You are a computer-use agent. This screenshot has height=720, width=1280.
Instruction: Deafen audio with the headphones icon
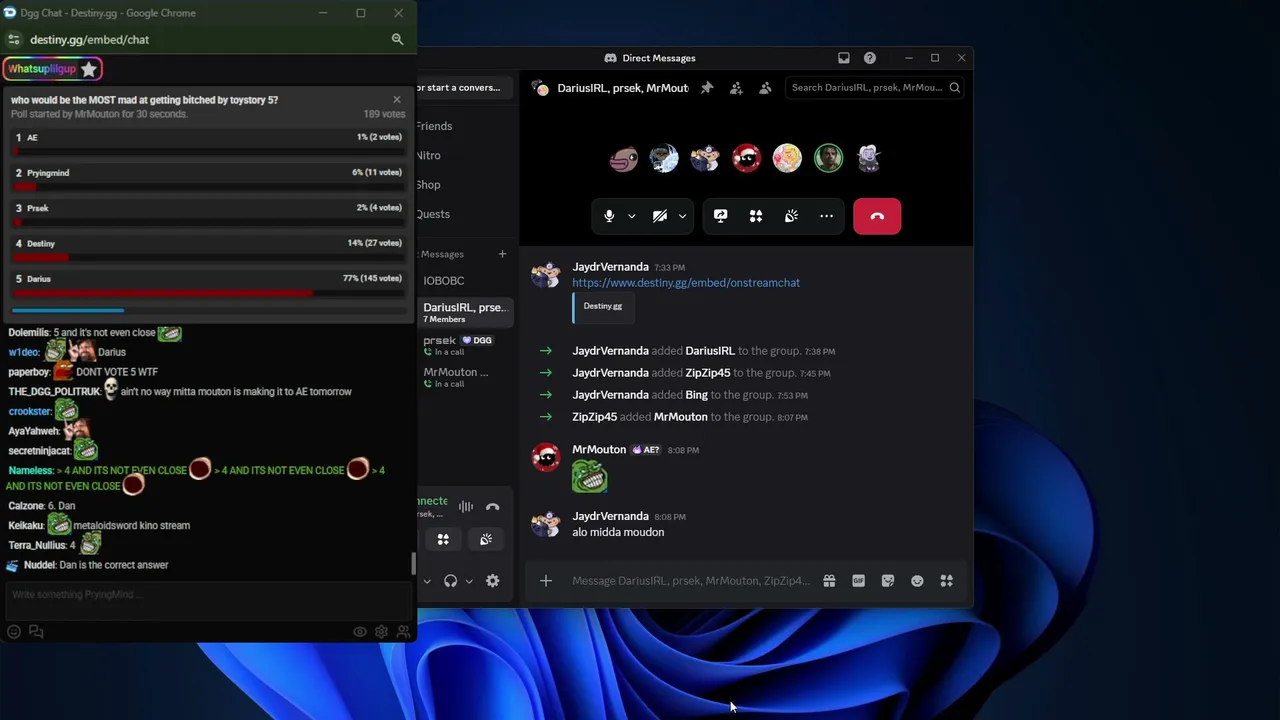click(x=450, y=581)
